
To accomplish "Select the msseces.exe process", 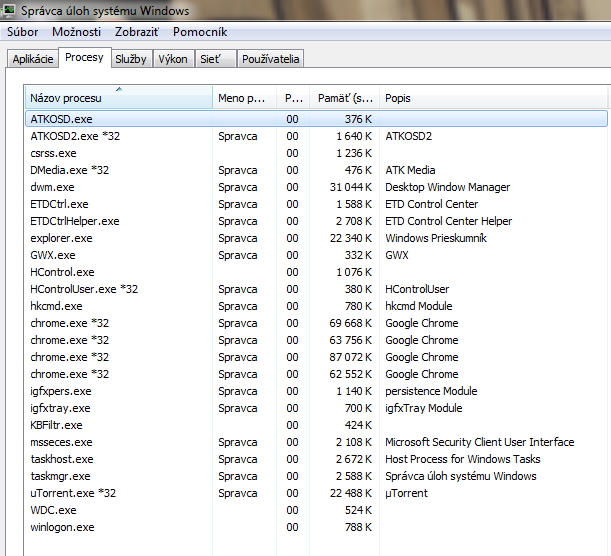I will (x=61, y=442).
